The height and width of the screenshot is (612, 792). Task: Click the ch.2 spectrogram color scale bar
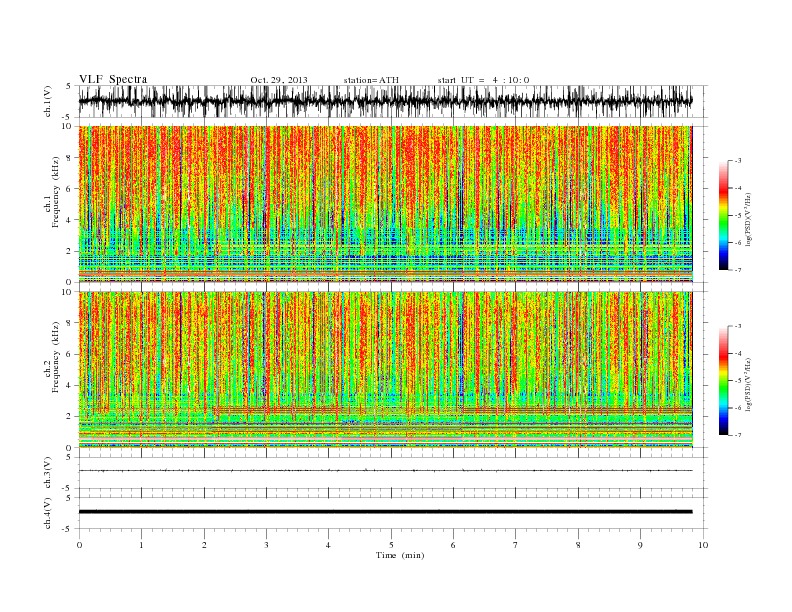point(723,381)
